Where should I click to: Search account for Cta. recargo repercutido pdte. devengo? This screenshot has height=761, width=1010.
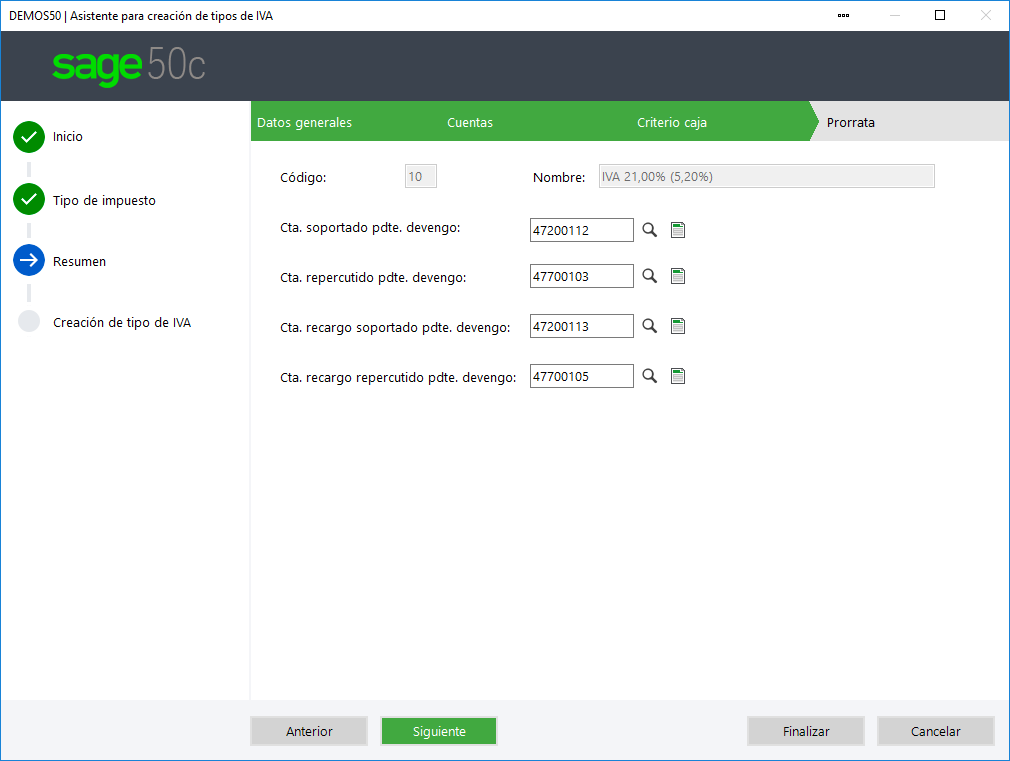click(x=649, y=376)
